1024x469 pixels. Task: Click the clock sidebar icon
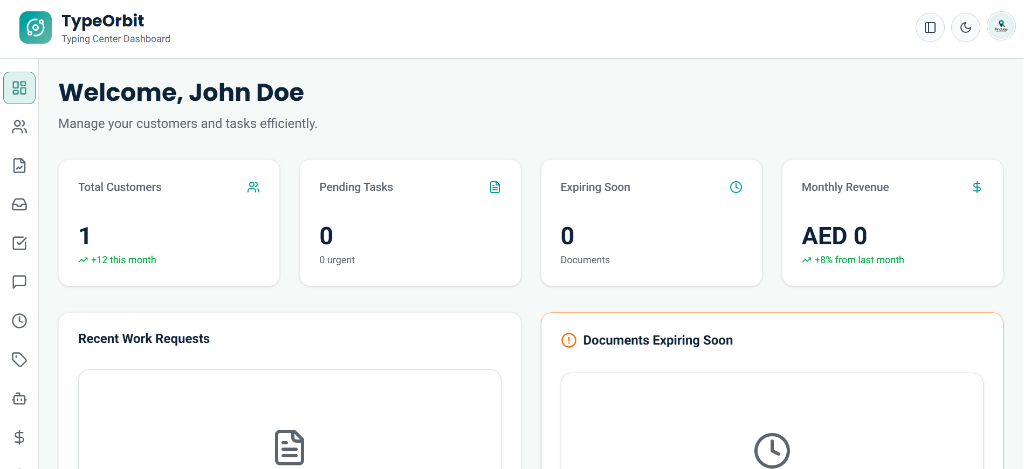pyautogui.click(x=19, y=321)
